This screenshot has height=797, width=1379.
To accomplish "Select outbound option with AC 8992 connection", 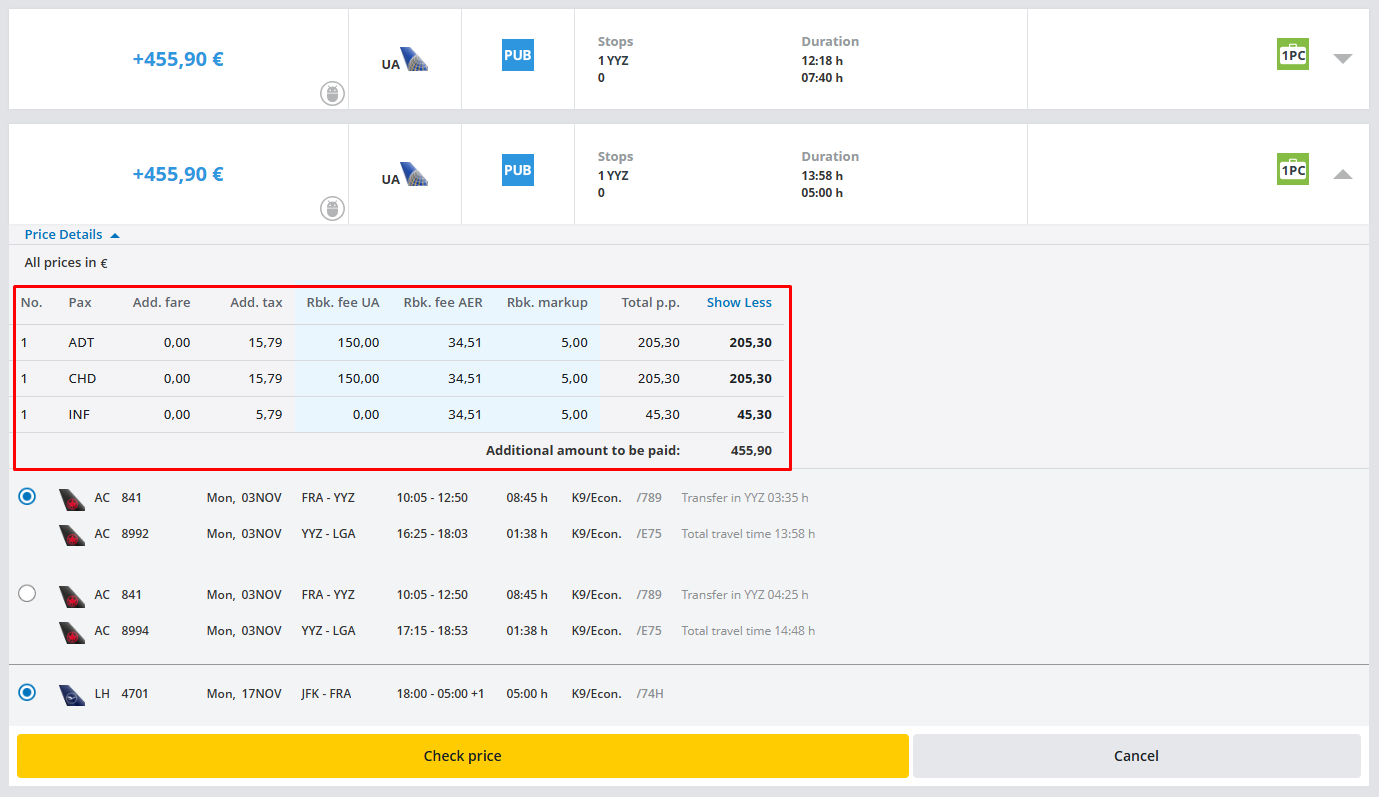I will tap(27, 497).
